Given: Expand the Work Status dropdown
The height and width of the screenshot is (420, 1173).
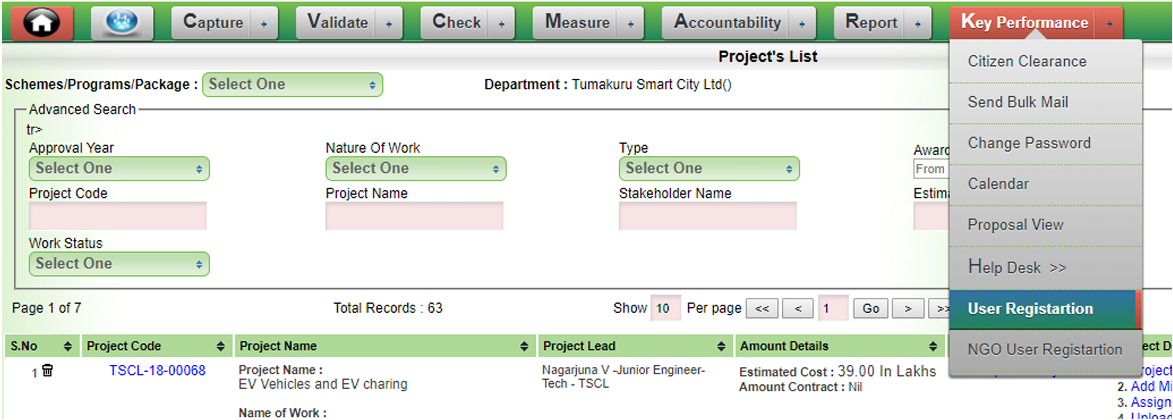Looking at the screenshot, I should pyautogui.click(x=119, y=264).
